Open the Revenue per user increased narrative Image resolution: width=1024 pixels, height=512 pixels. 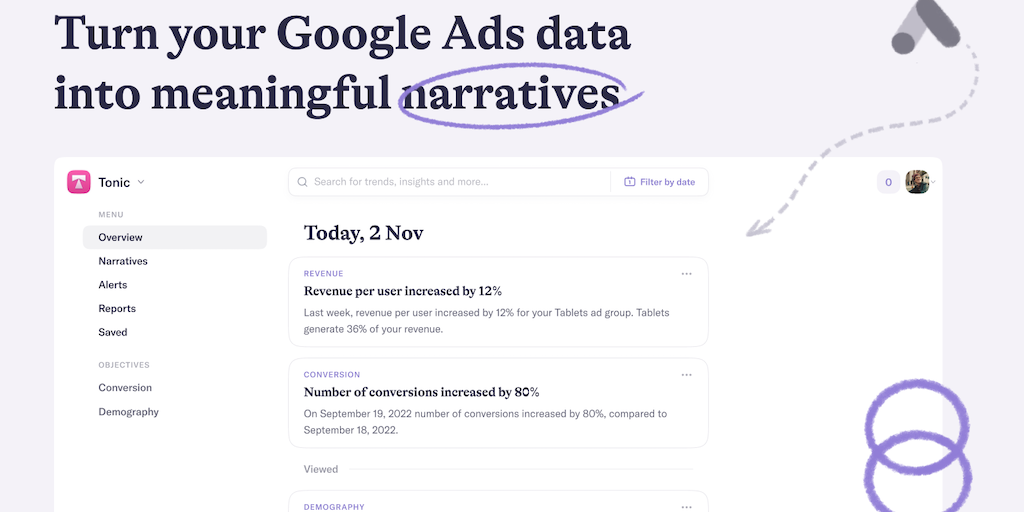[x=402, y=291]
